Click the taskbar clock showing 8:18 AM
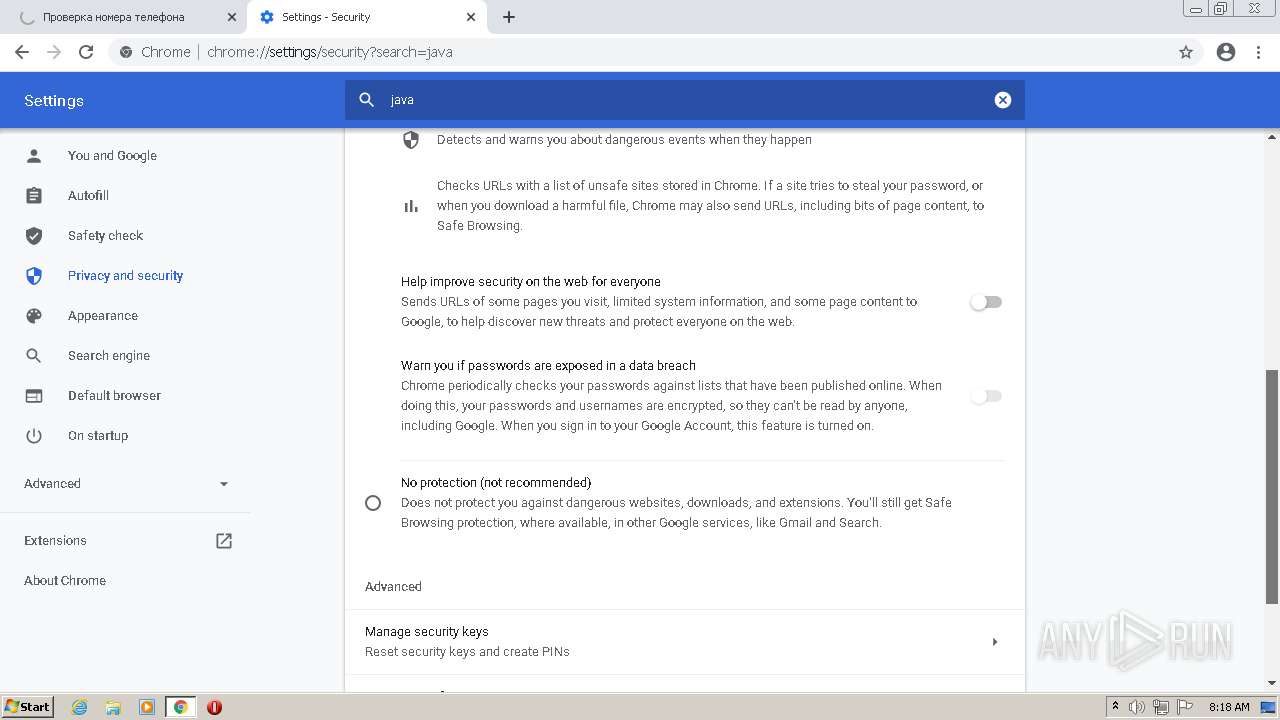This screenshot has width=1280, height=720. pyautogui.click(x=1228, y=707)
